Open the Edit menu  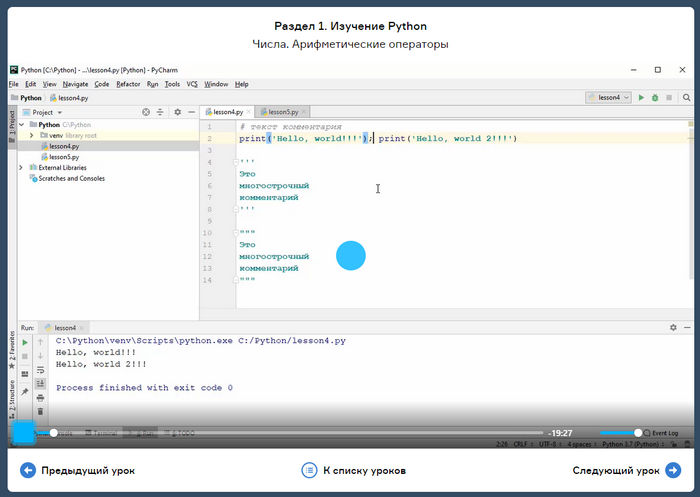click(x=30, y=84)
